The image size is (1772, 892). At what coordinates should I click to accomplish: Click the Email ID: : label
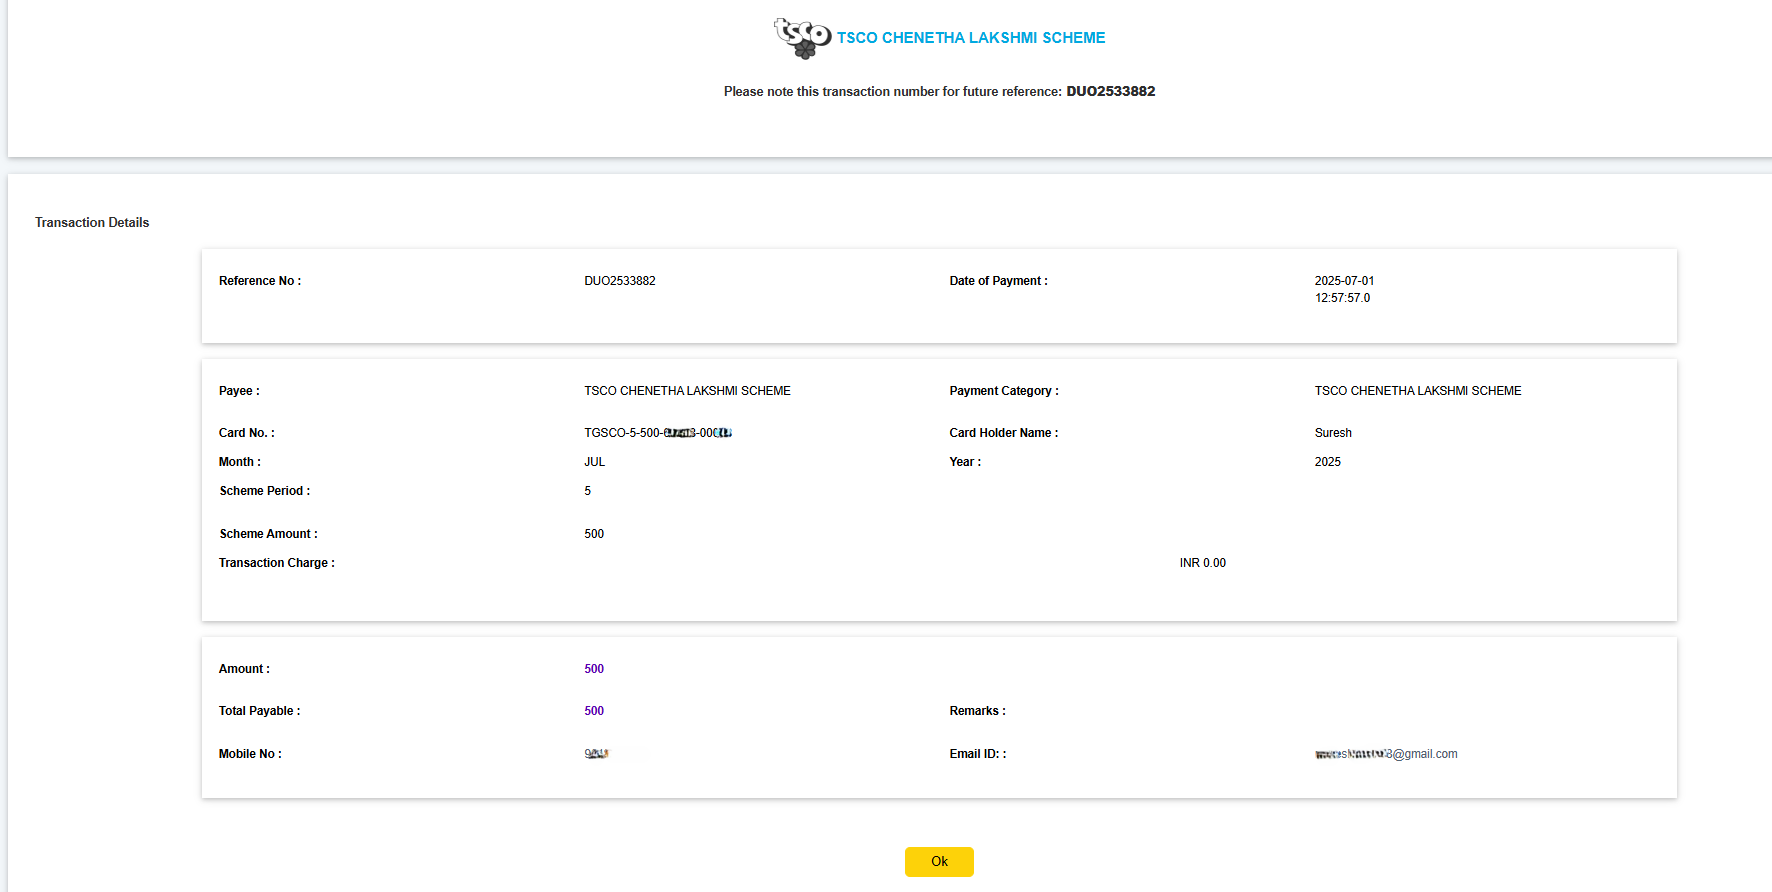click(x=978, y=754)
